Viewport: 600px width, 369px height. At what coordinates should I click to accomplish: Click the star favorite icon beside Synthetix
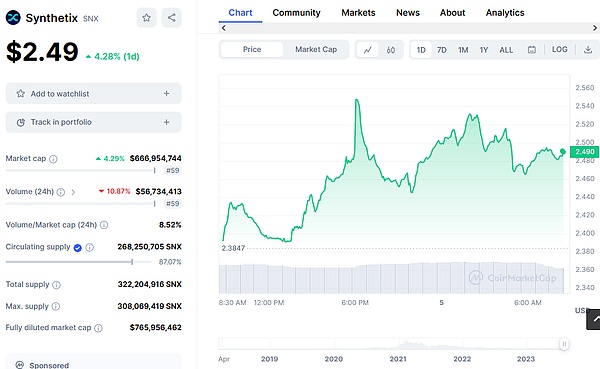click(x=146, y=18)
